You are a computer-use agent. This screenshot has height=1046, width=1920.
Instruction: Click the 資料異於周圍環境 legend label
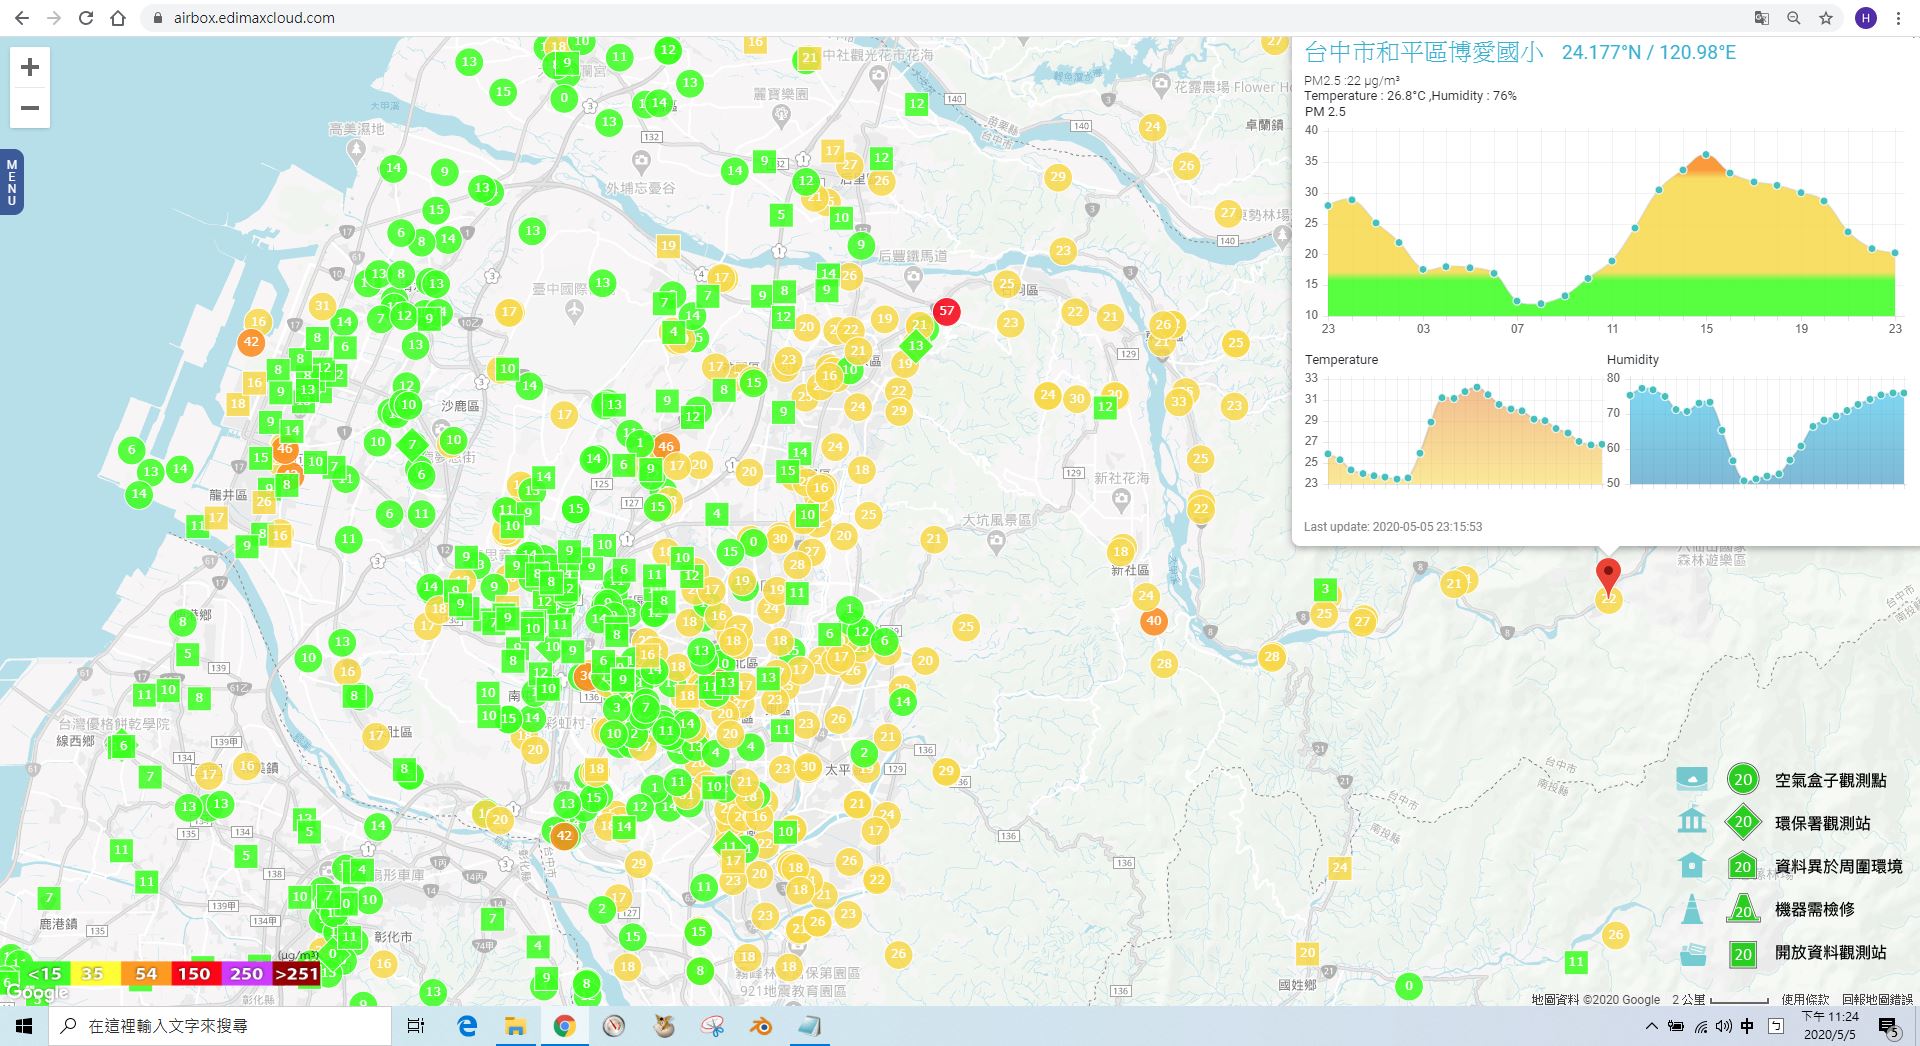tap(1838, 866)
